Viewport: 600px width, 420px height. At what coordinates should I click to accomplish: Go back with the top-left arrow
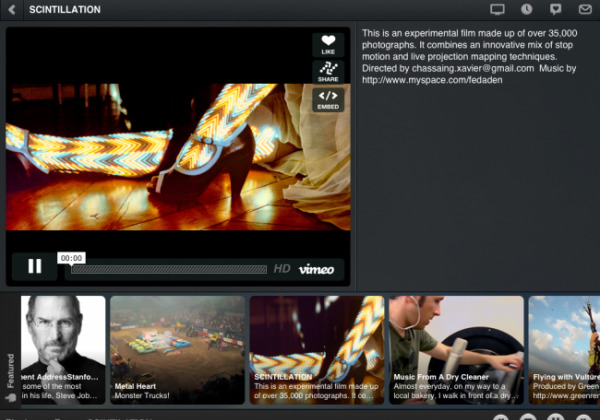click(x=12, y=10)
